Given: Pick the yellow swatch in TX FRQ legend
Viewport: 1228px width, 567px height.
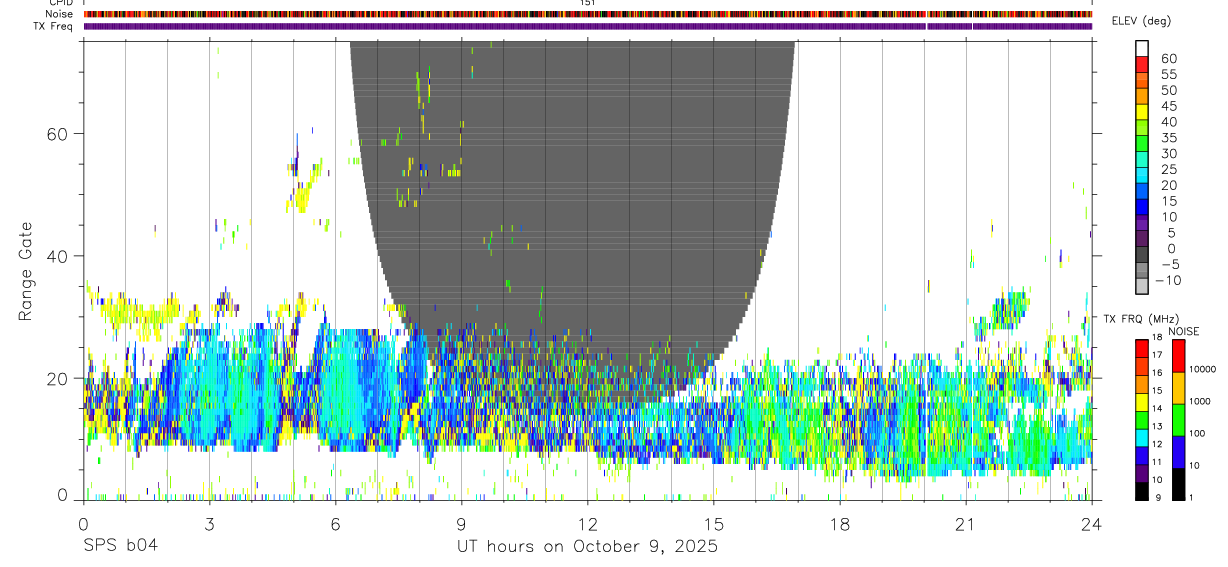Looking at the screenshot, I should point(1142,402).
